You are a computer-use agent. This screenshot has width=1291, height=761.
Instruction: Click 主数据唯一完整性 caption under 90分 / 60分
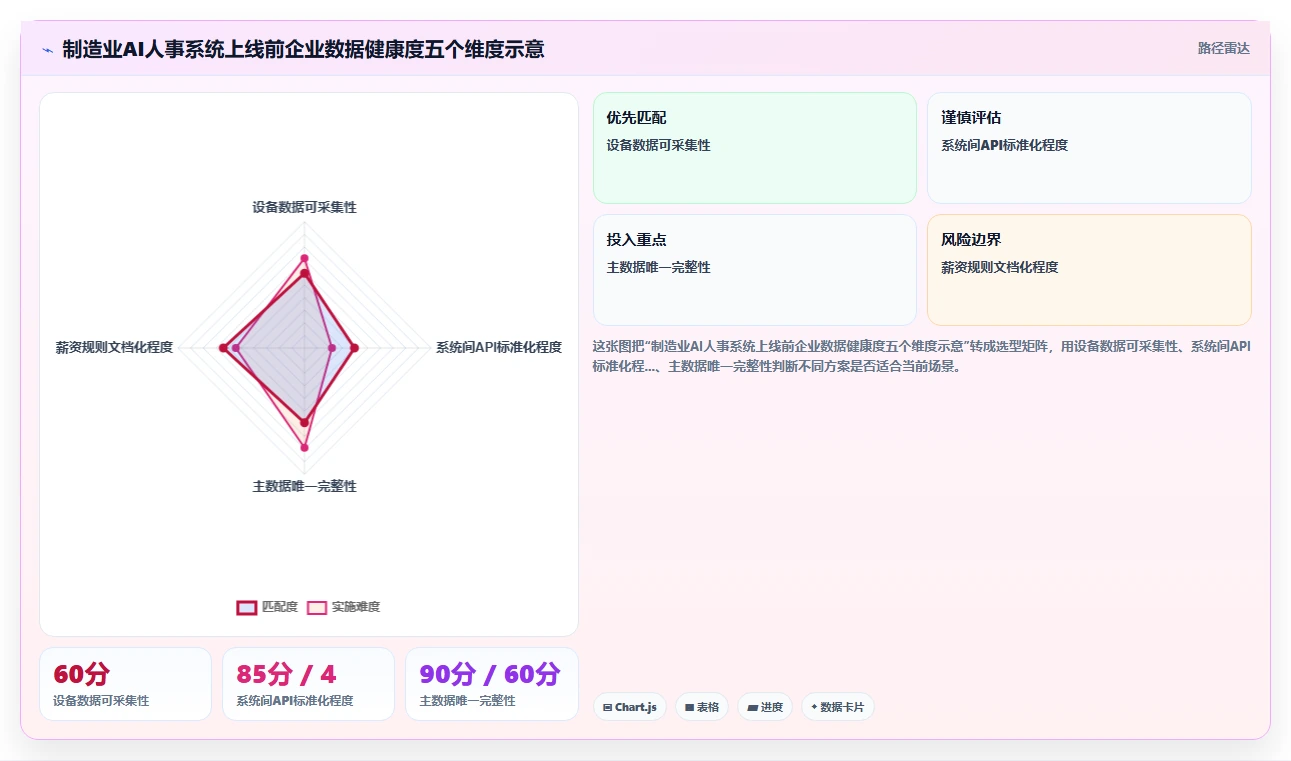click(x=467, y=701)
